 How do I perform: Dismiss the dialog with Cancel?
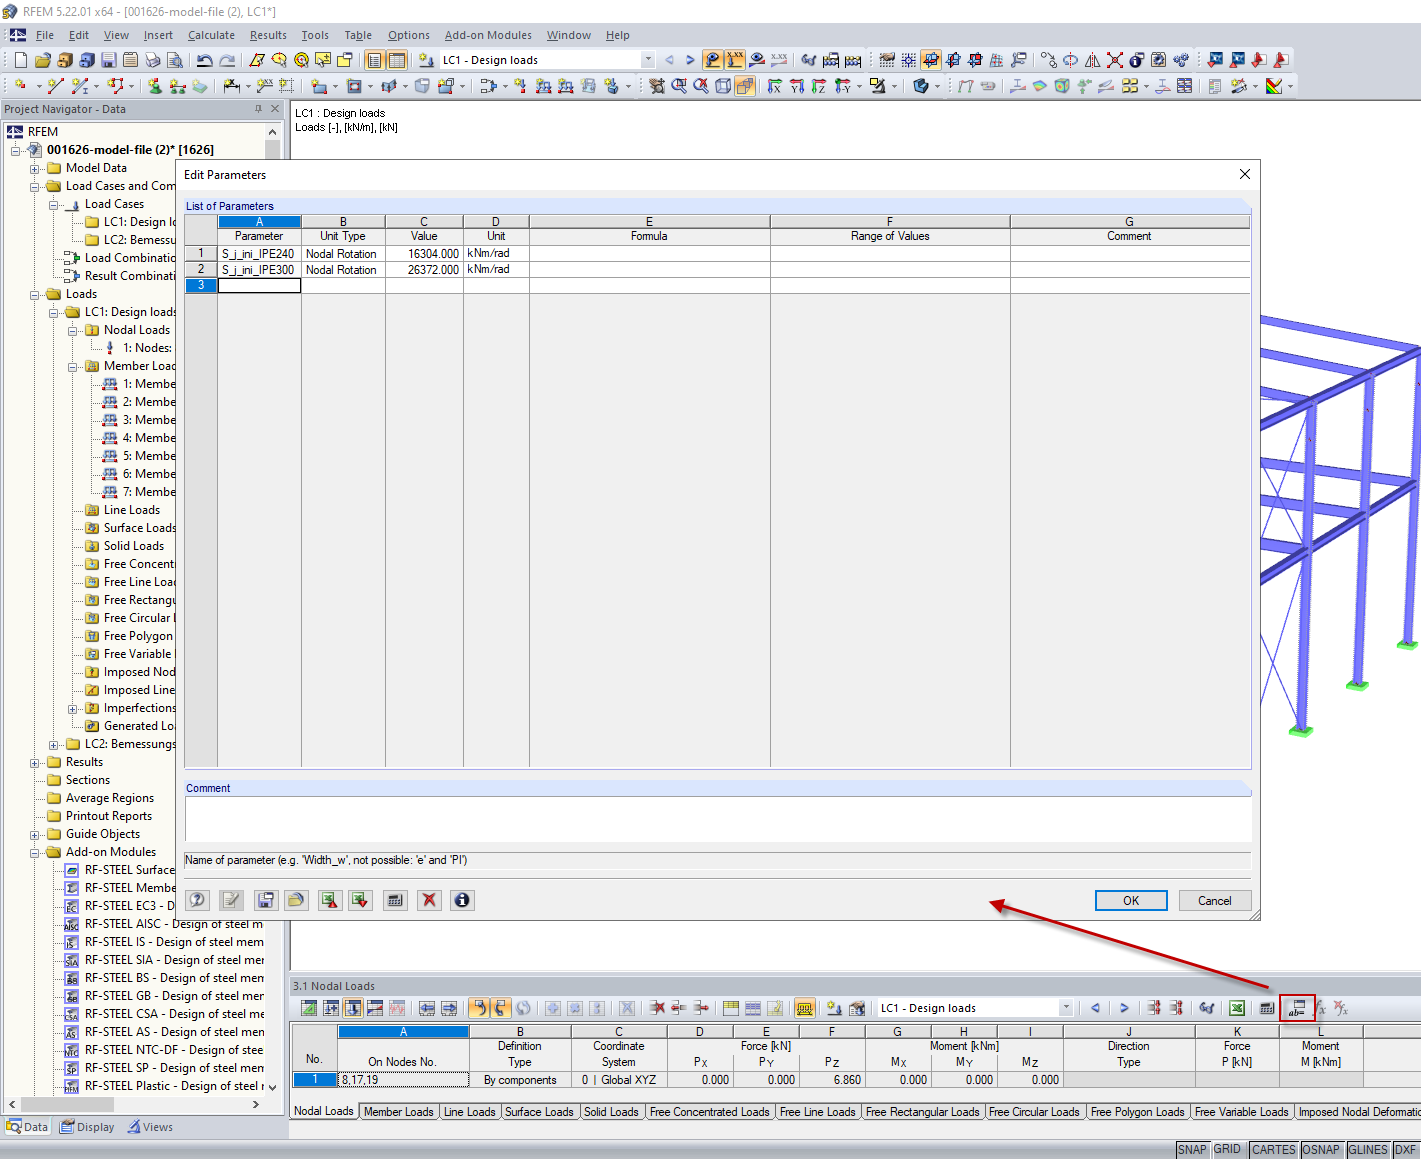point(1214,900)
